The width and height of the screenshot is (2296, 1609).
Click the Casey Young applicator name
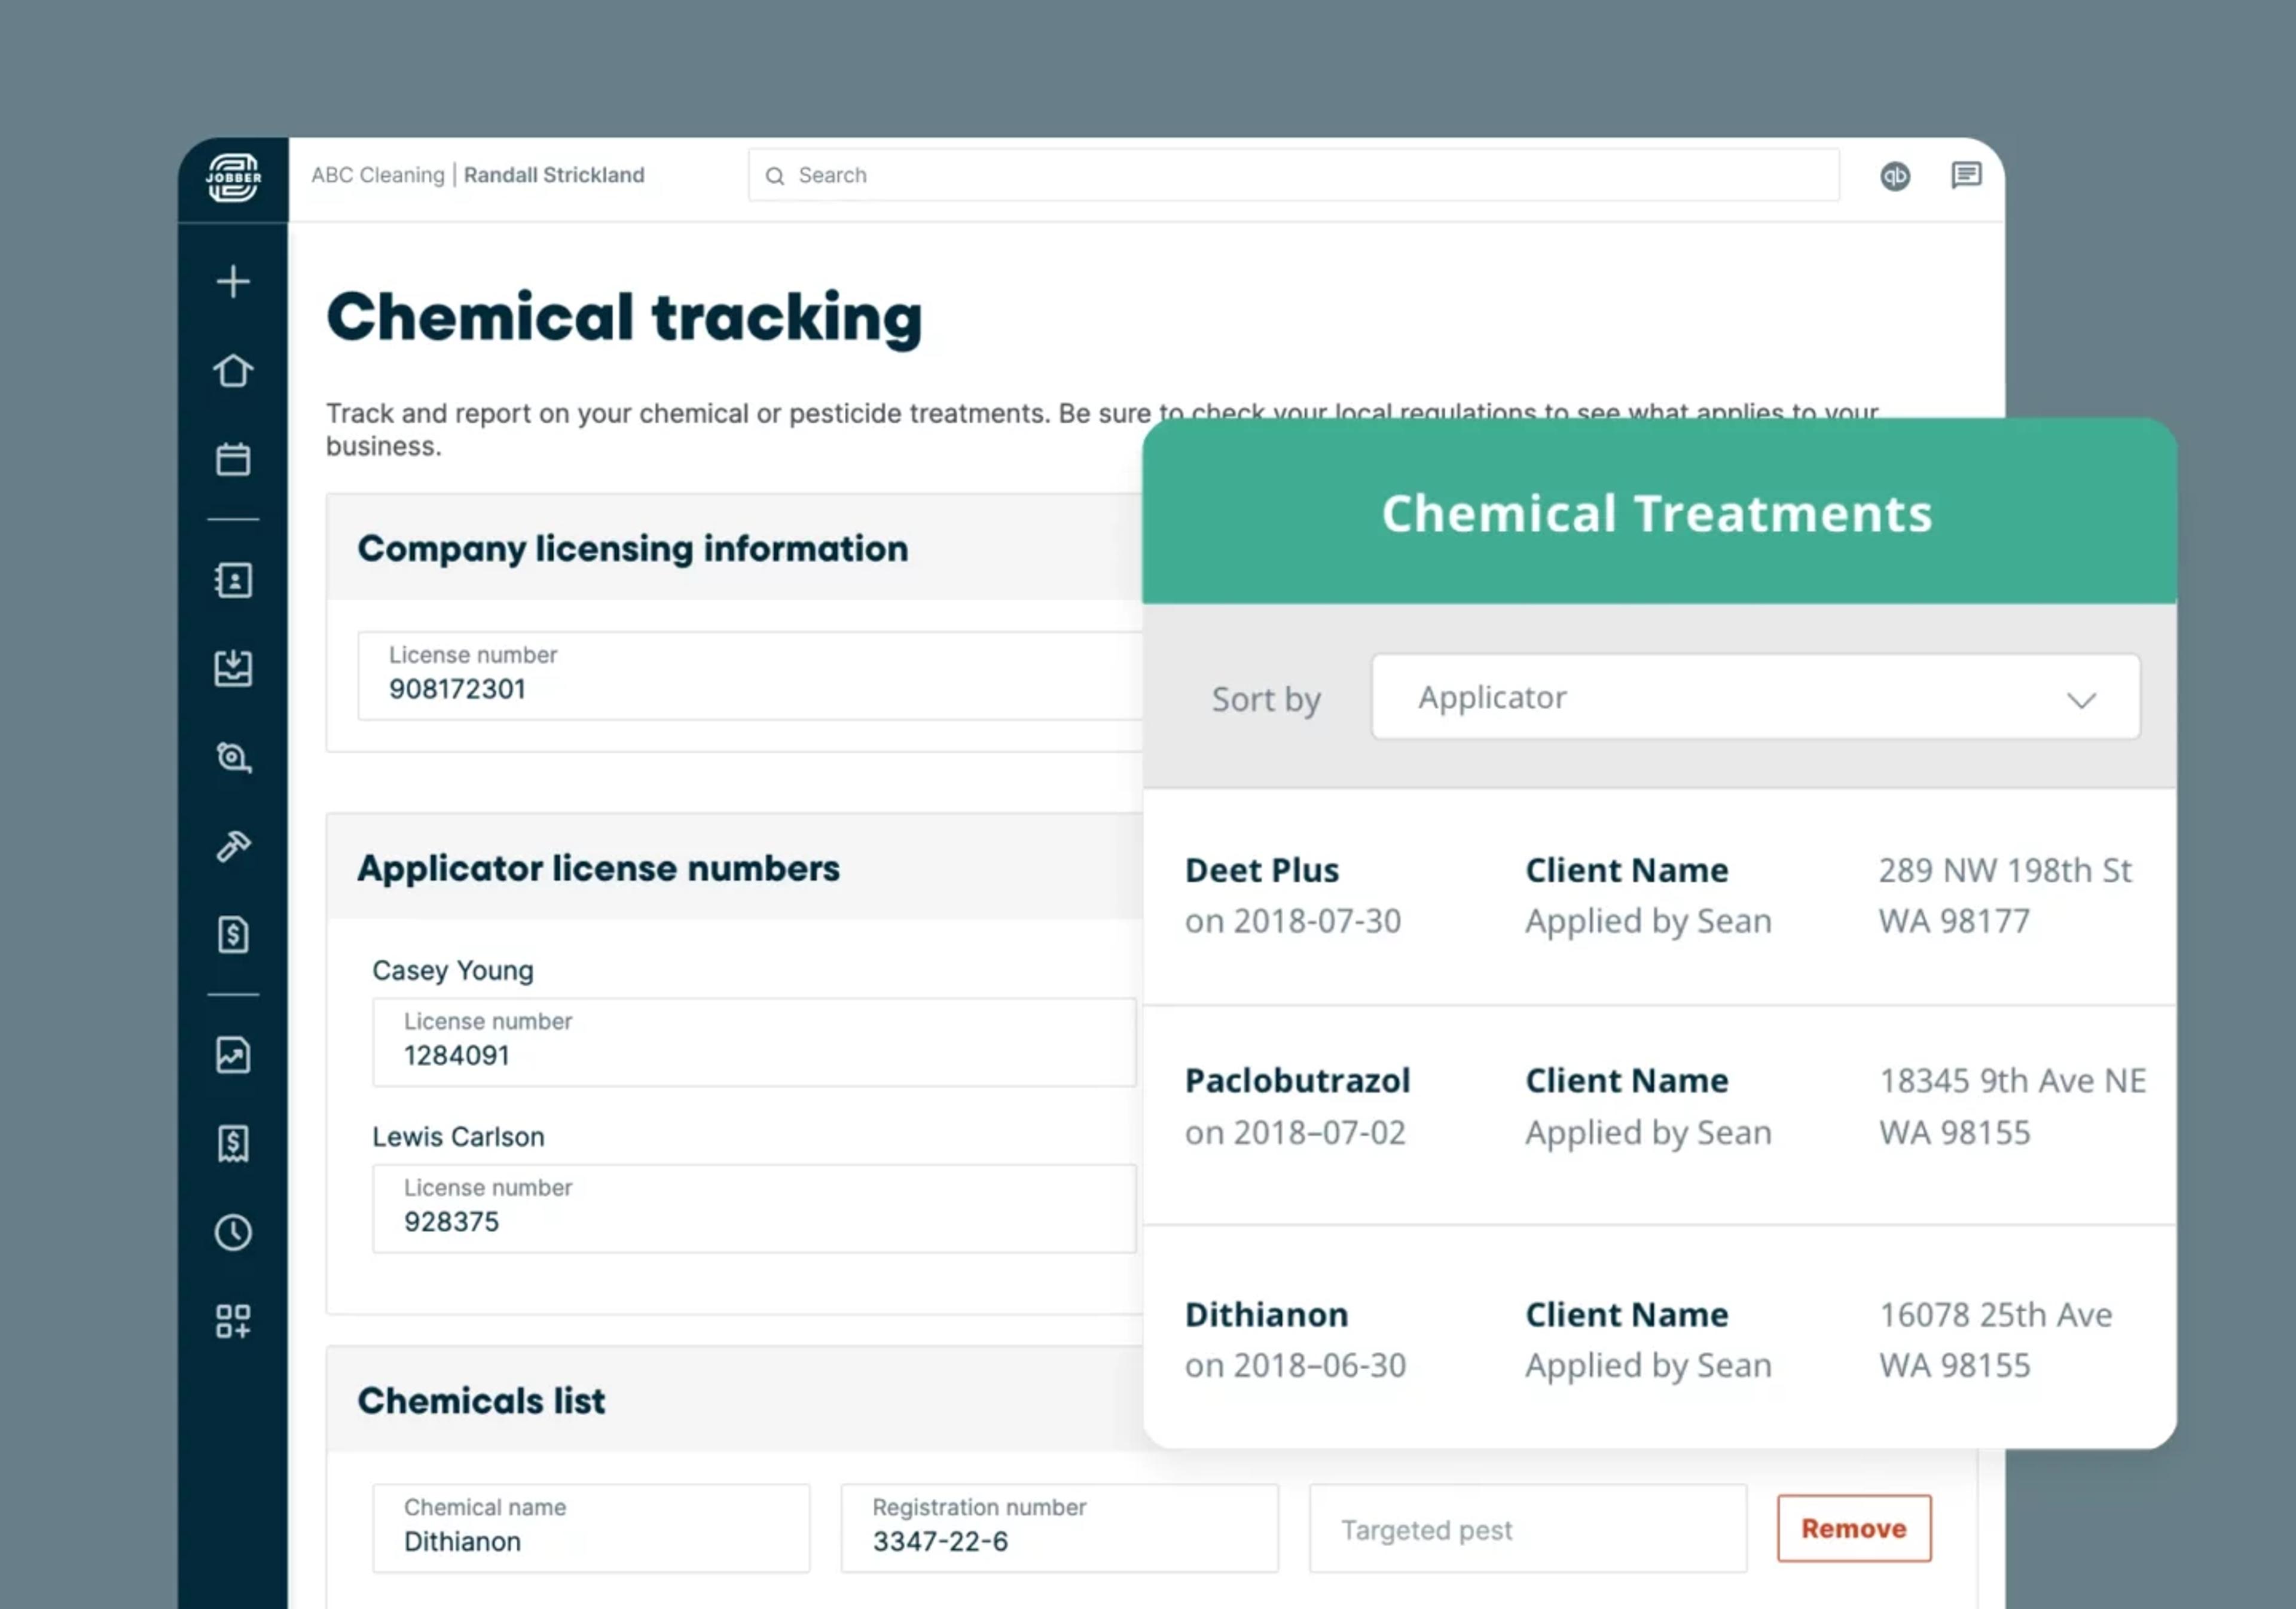(453, 971)
